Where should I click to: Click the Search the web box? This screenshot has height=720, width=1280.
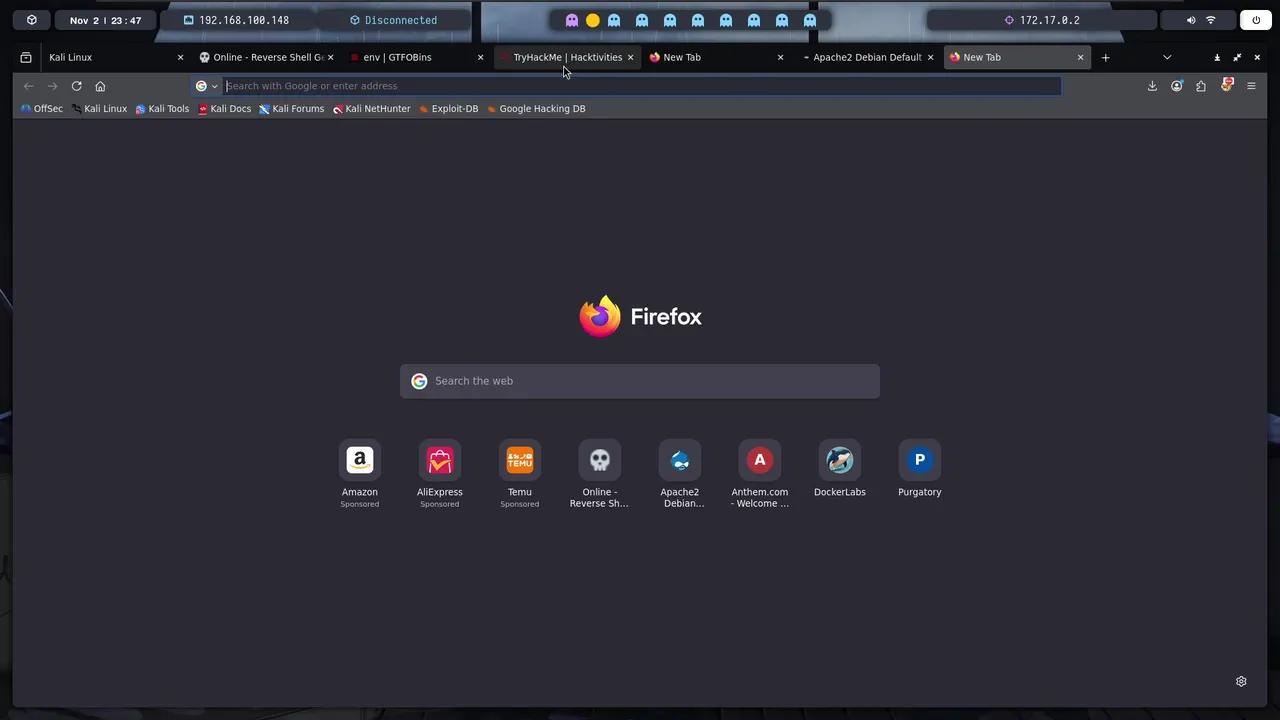point(640,381)
